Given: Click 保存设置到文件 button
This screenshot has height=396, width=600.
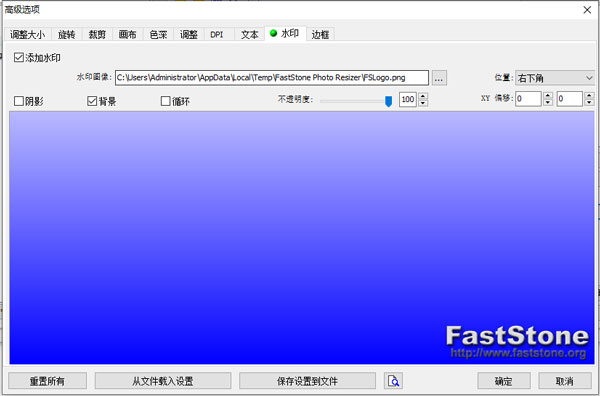Looking at the screenshot, I should point(307,381).
